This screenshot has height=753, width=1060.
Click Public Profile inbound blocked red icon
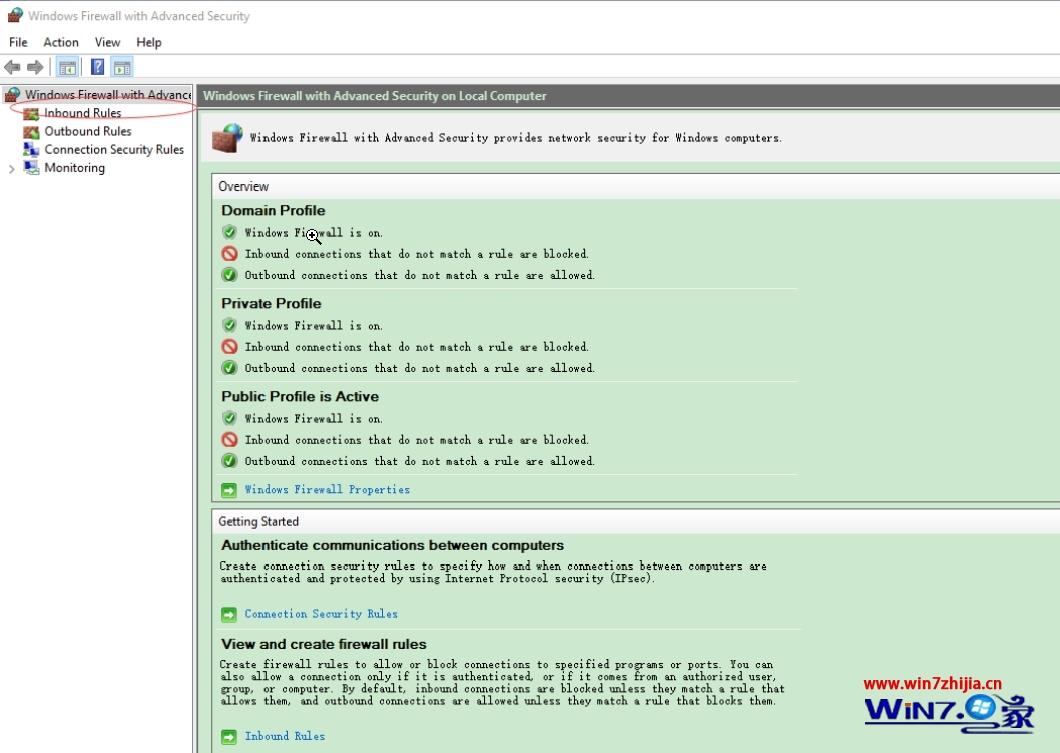tap(229, 439)
